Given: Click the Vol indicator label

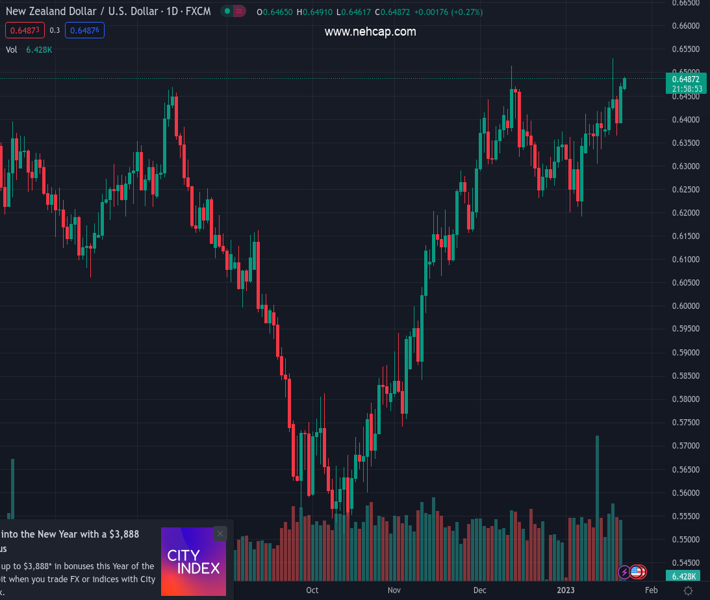Looking at the screenshot, I should pos(12,49).
